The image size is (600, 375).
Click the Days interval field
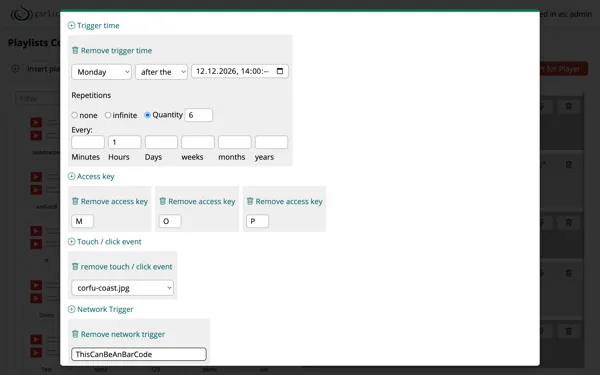tap(161, 142)
